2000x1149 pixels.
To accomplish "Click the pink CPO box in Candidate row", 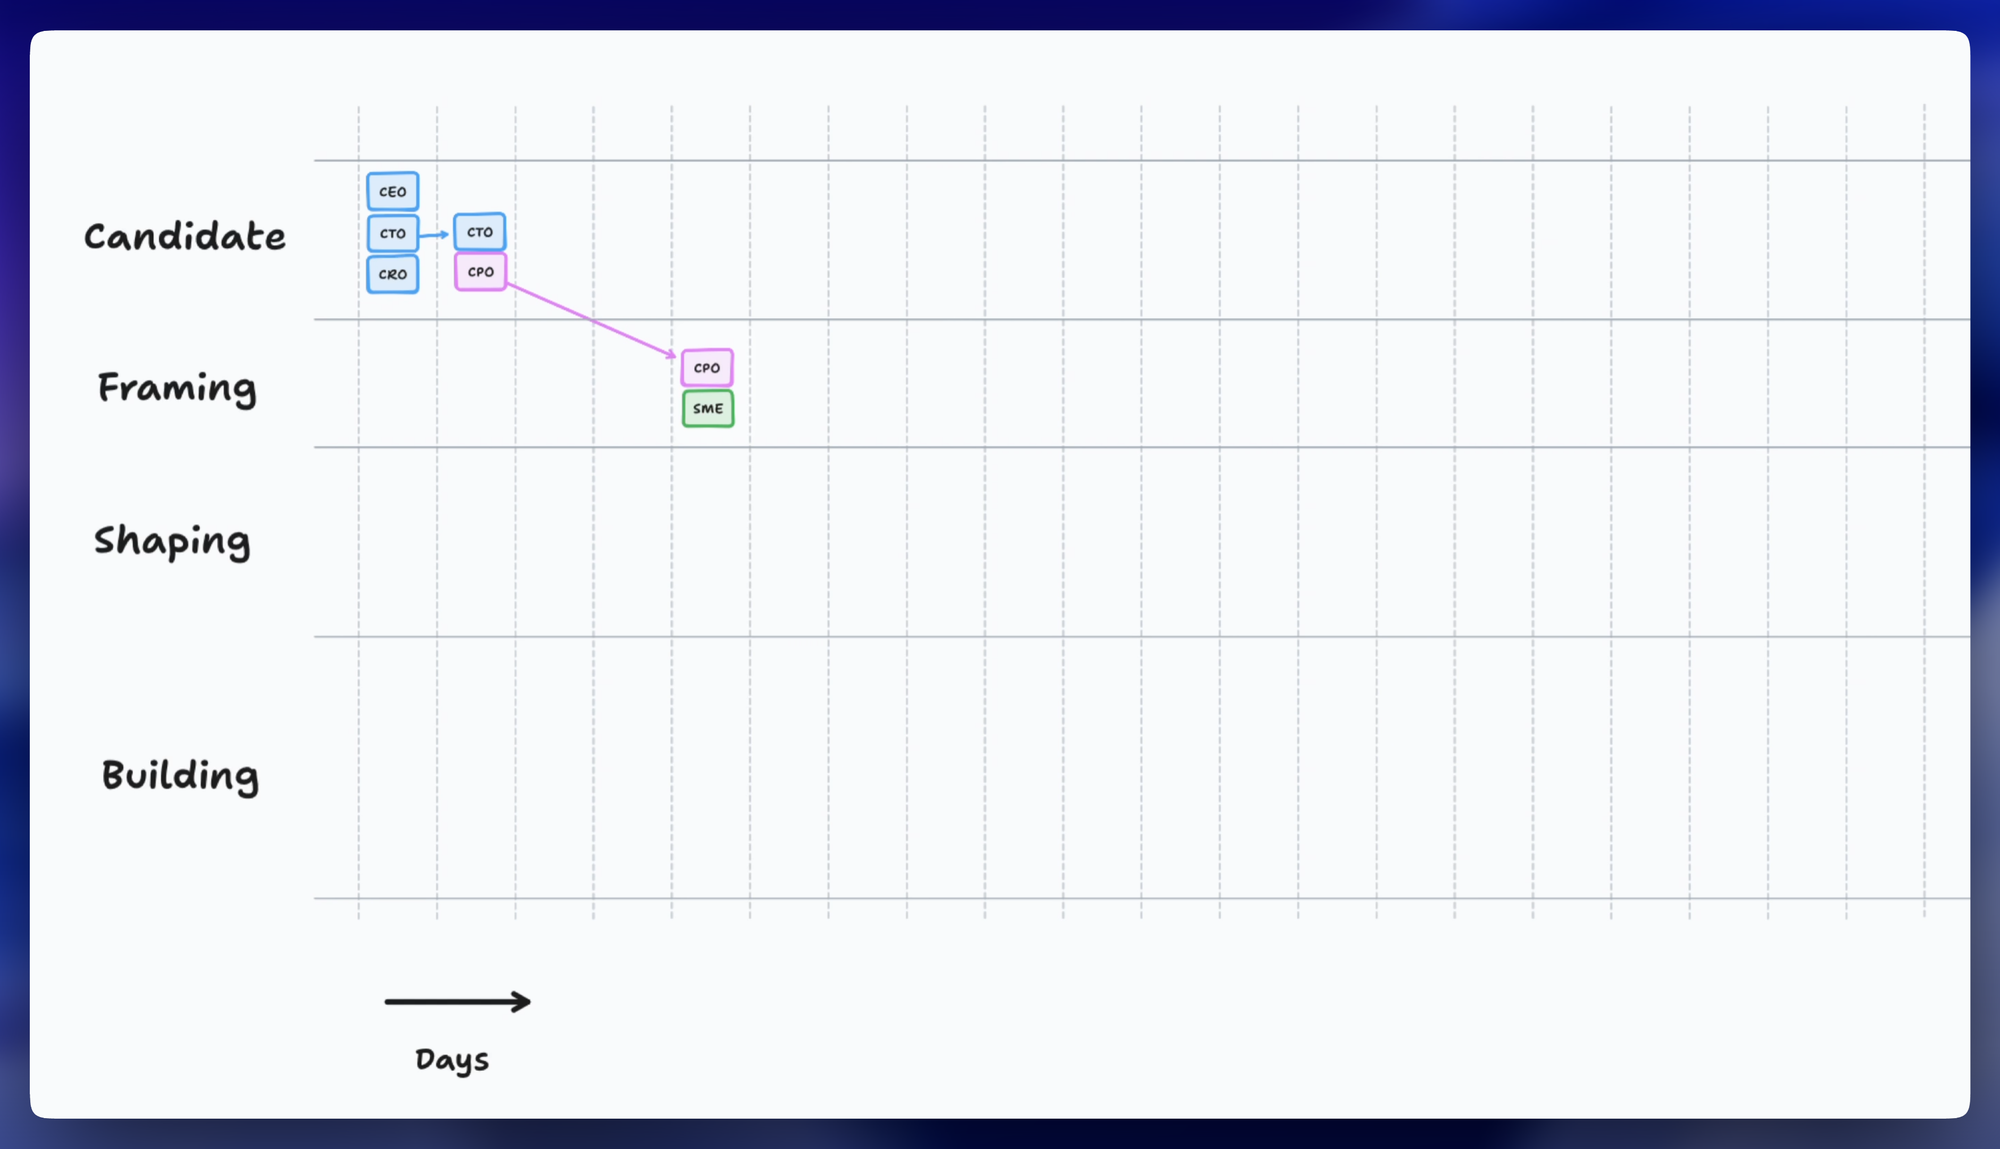I will tap(480, 272).
